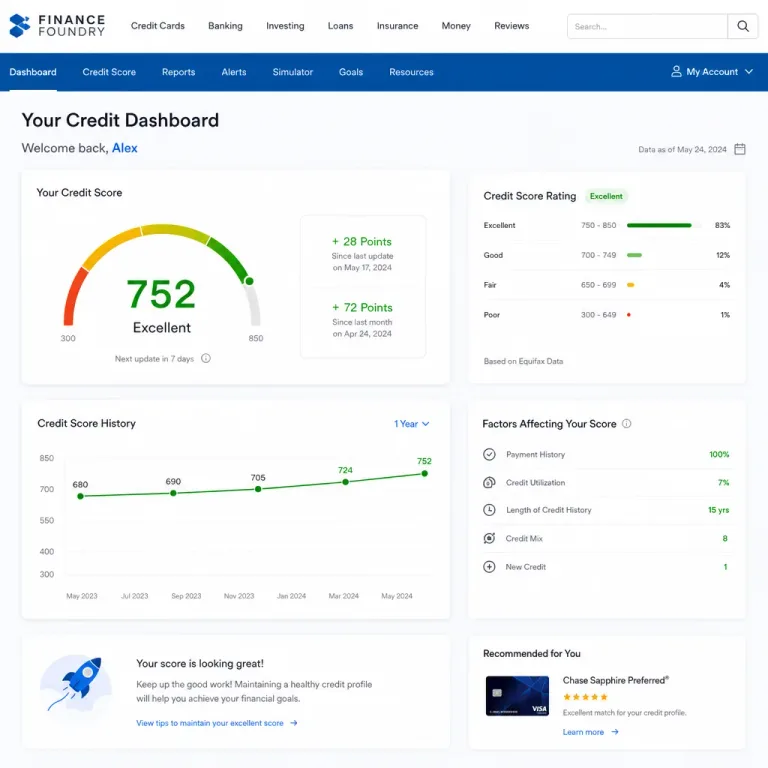The height and width of the screenshot is (768, 768).
Task: Open the Insurance menu
Action: [397, 25]
